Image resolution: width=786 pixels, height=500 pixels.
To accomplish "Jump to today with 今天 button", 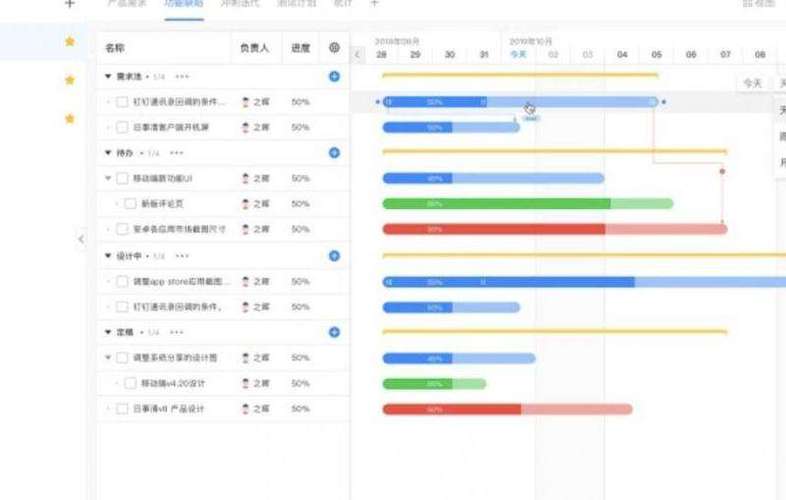I will coord(752,83).
